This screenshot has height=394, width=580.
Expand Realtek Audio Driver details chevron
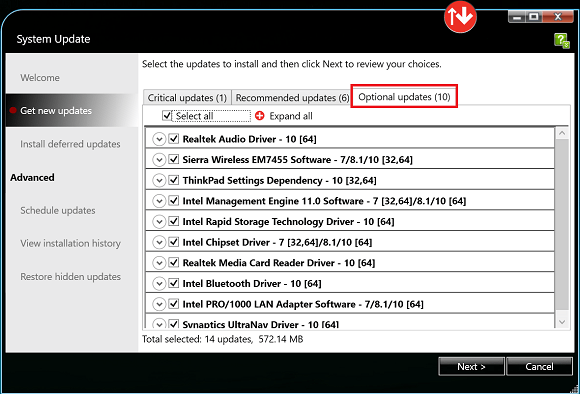(x=159, y=139)
